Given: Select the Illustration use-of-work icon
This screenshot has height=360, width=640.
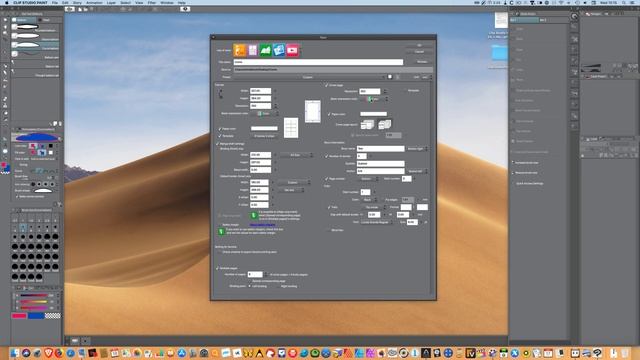Looking at the screenshot, I should pyautogui.click(x=240, y=50).
